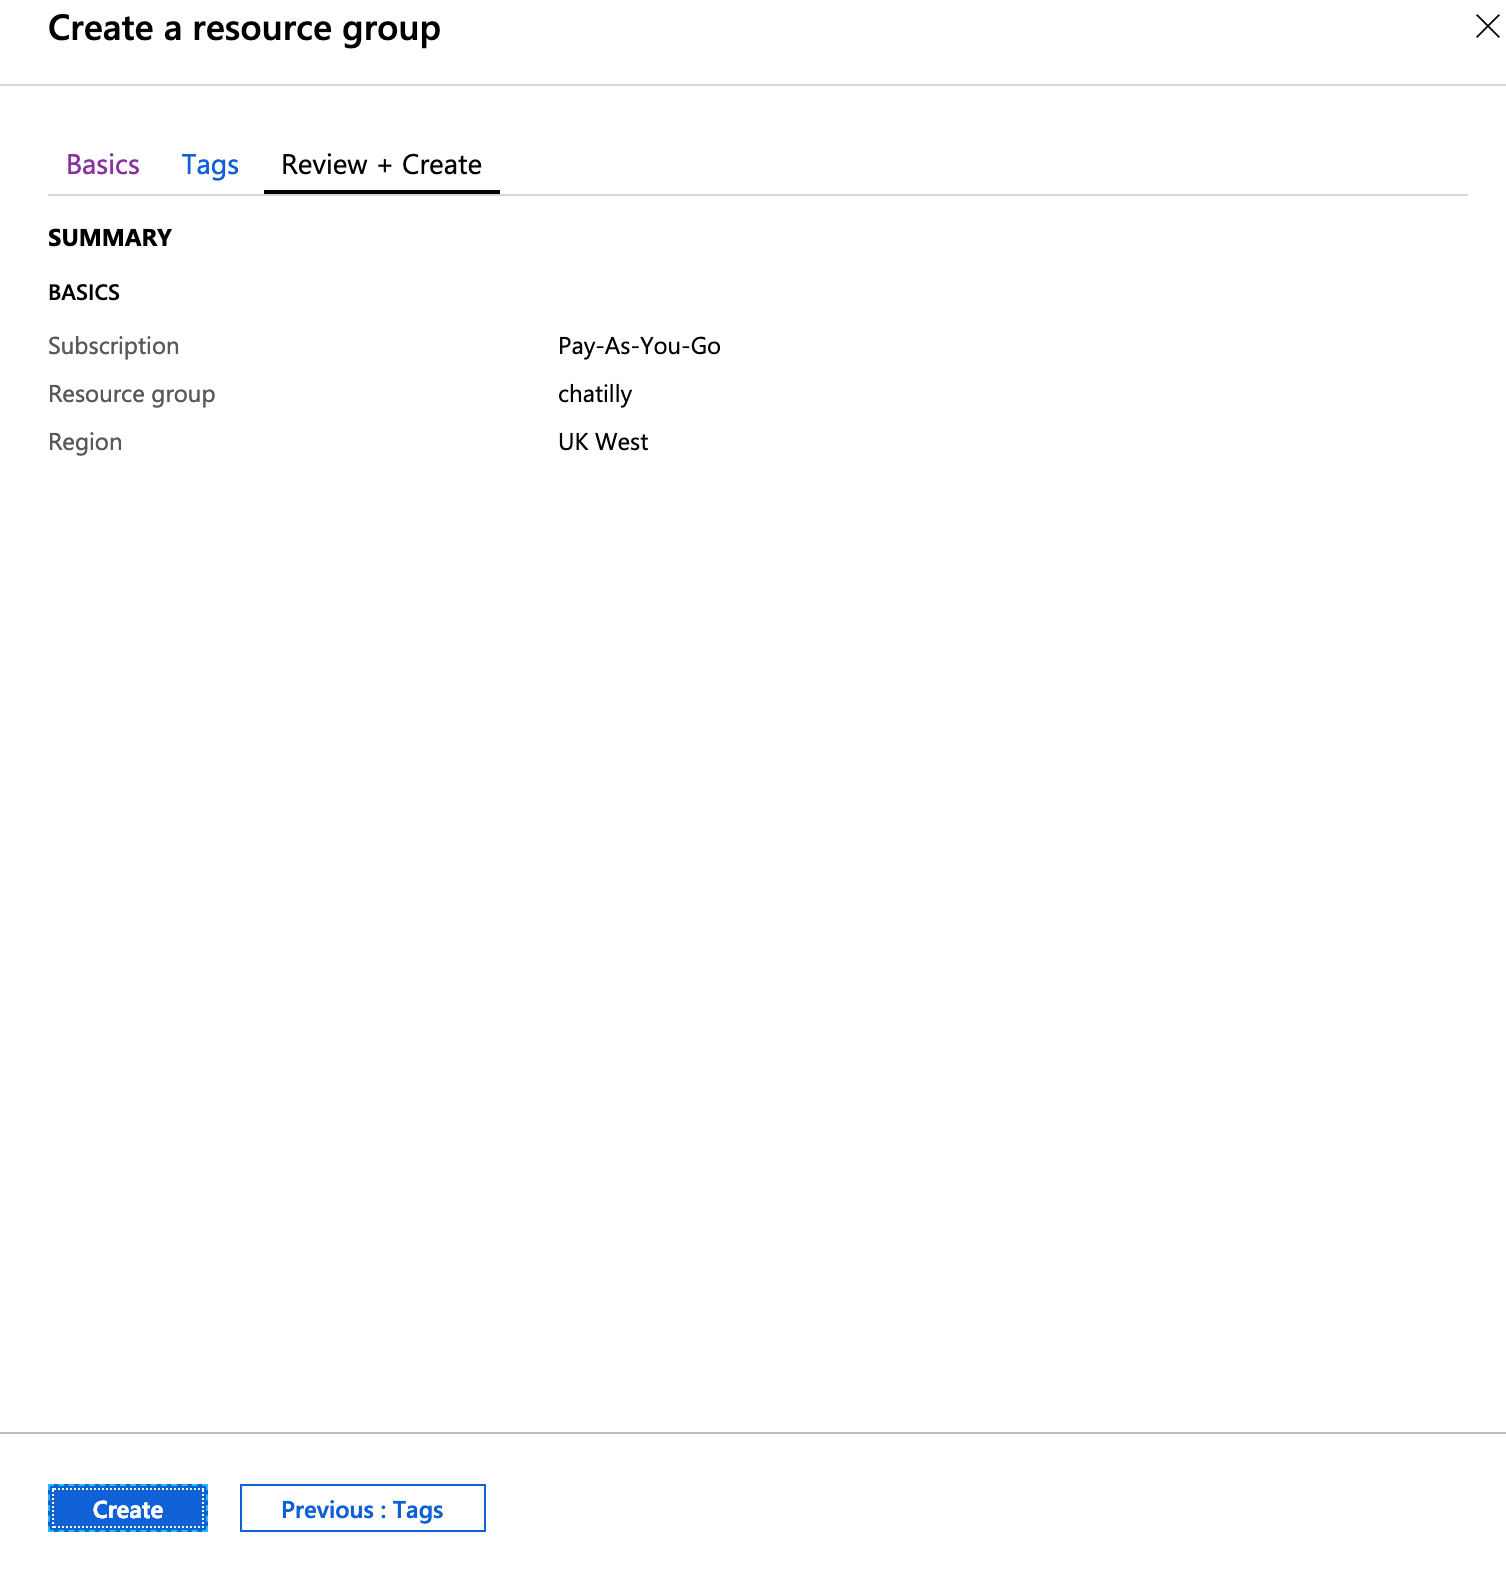The height and width of the screenshot is (1580, 1506).
Task: Click the SUMMARY heading
Action: click(110, 238)
